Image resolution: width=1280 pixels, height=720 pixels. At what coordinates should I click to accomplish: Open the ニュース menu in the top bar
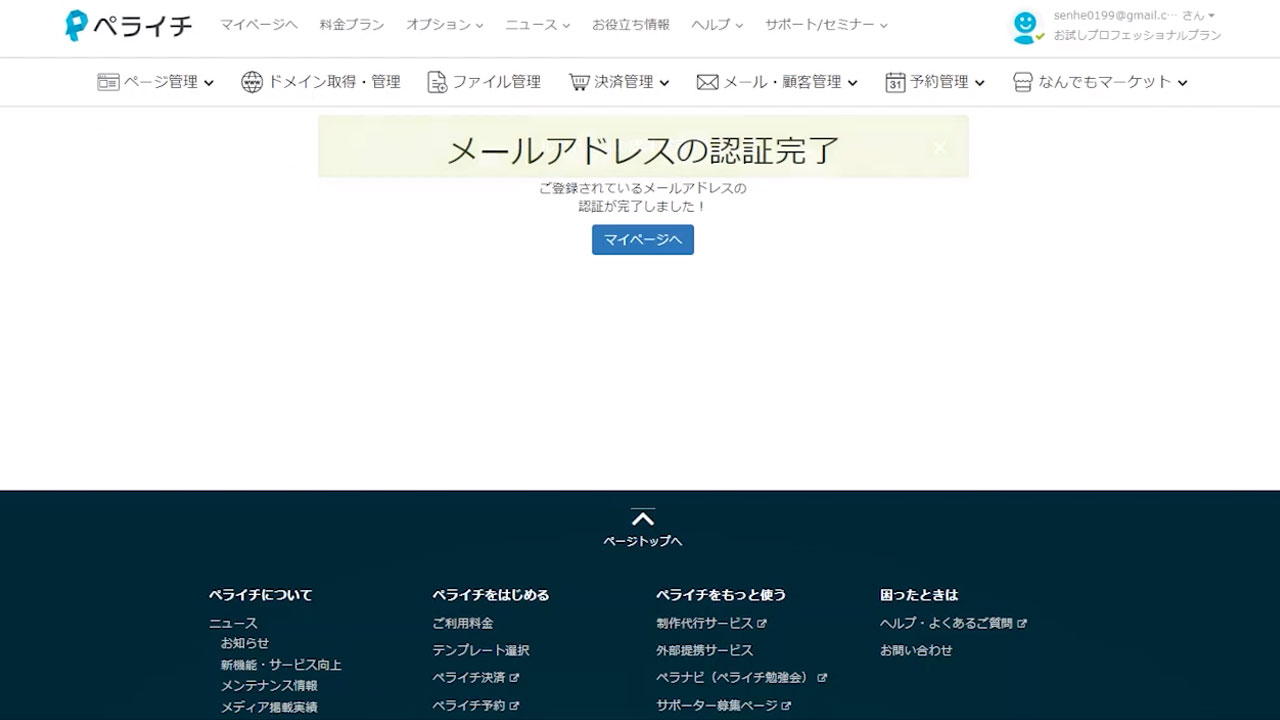(x=530, y=25)
